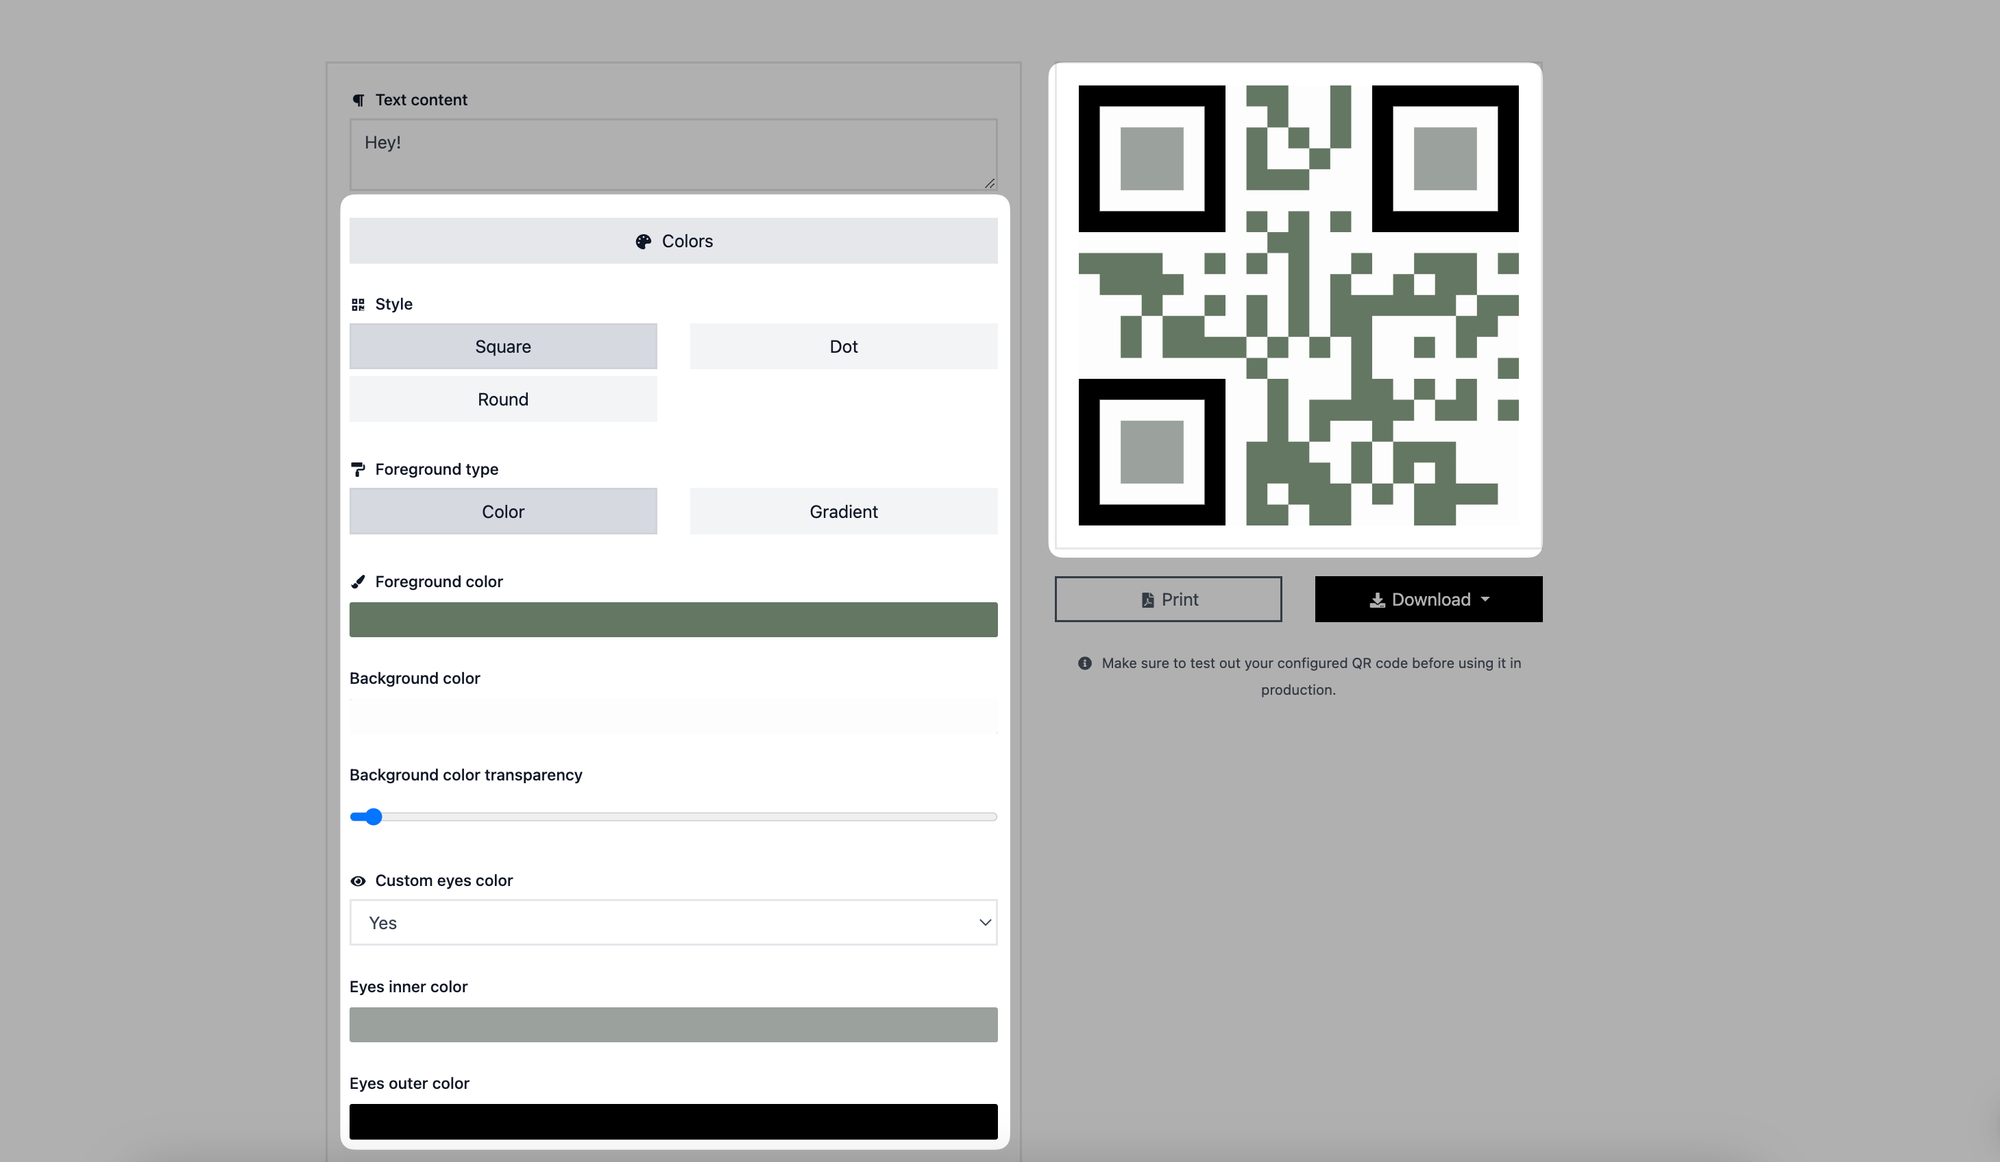2000x1162 pixels.
Task: Click the Custom eyes color eye icon
Action: (358, 880)
